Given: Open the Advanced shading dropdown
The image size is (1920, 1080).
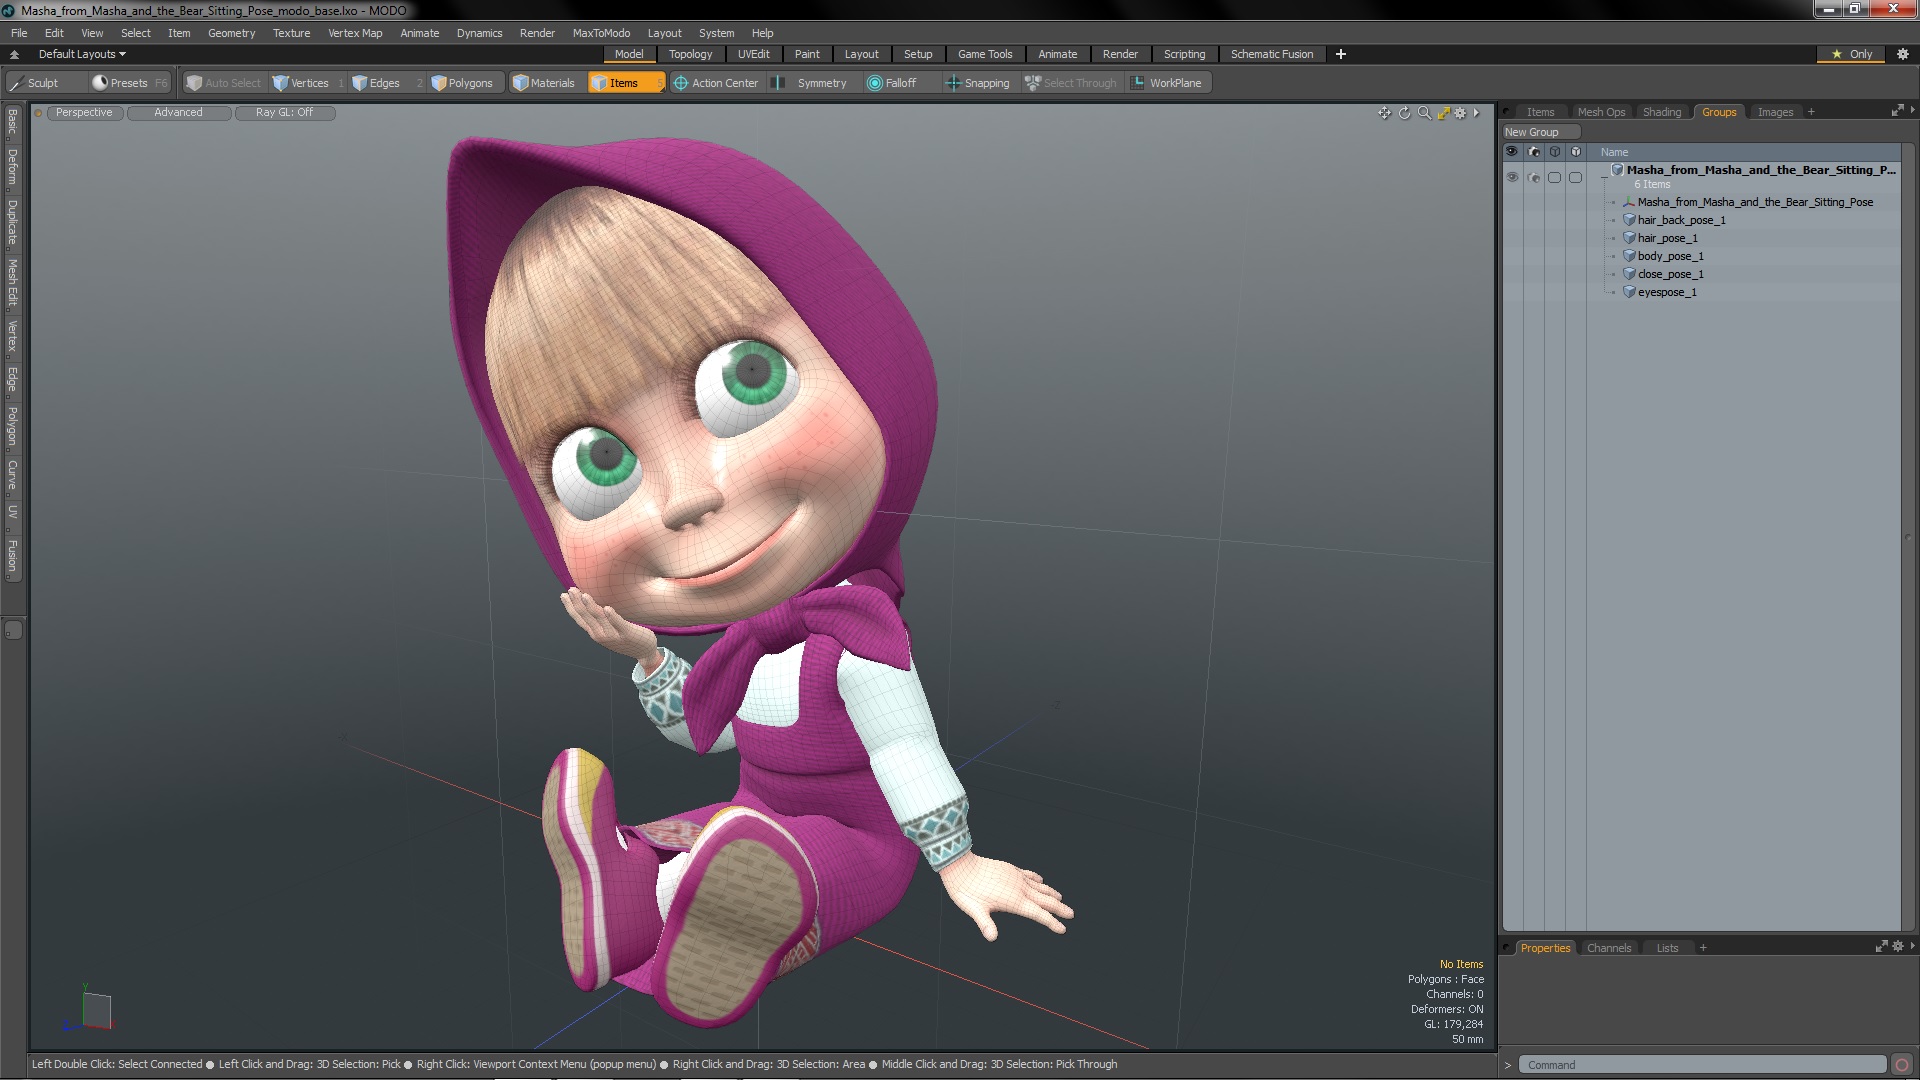Looking at the screenshot, I should coord(178,112).
